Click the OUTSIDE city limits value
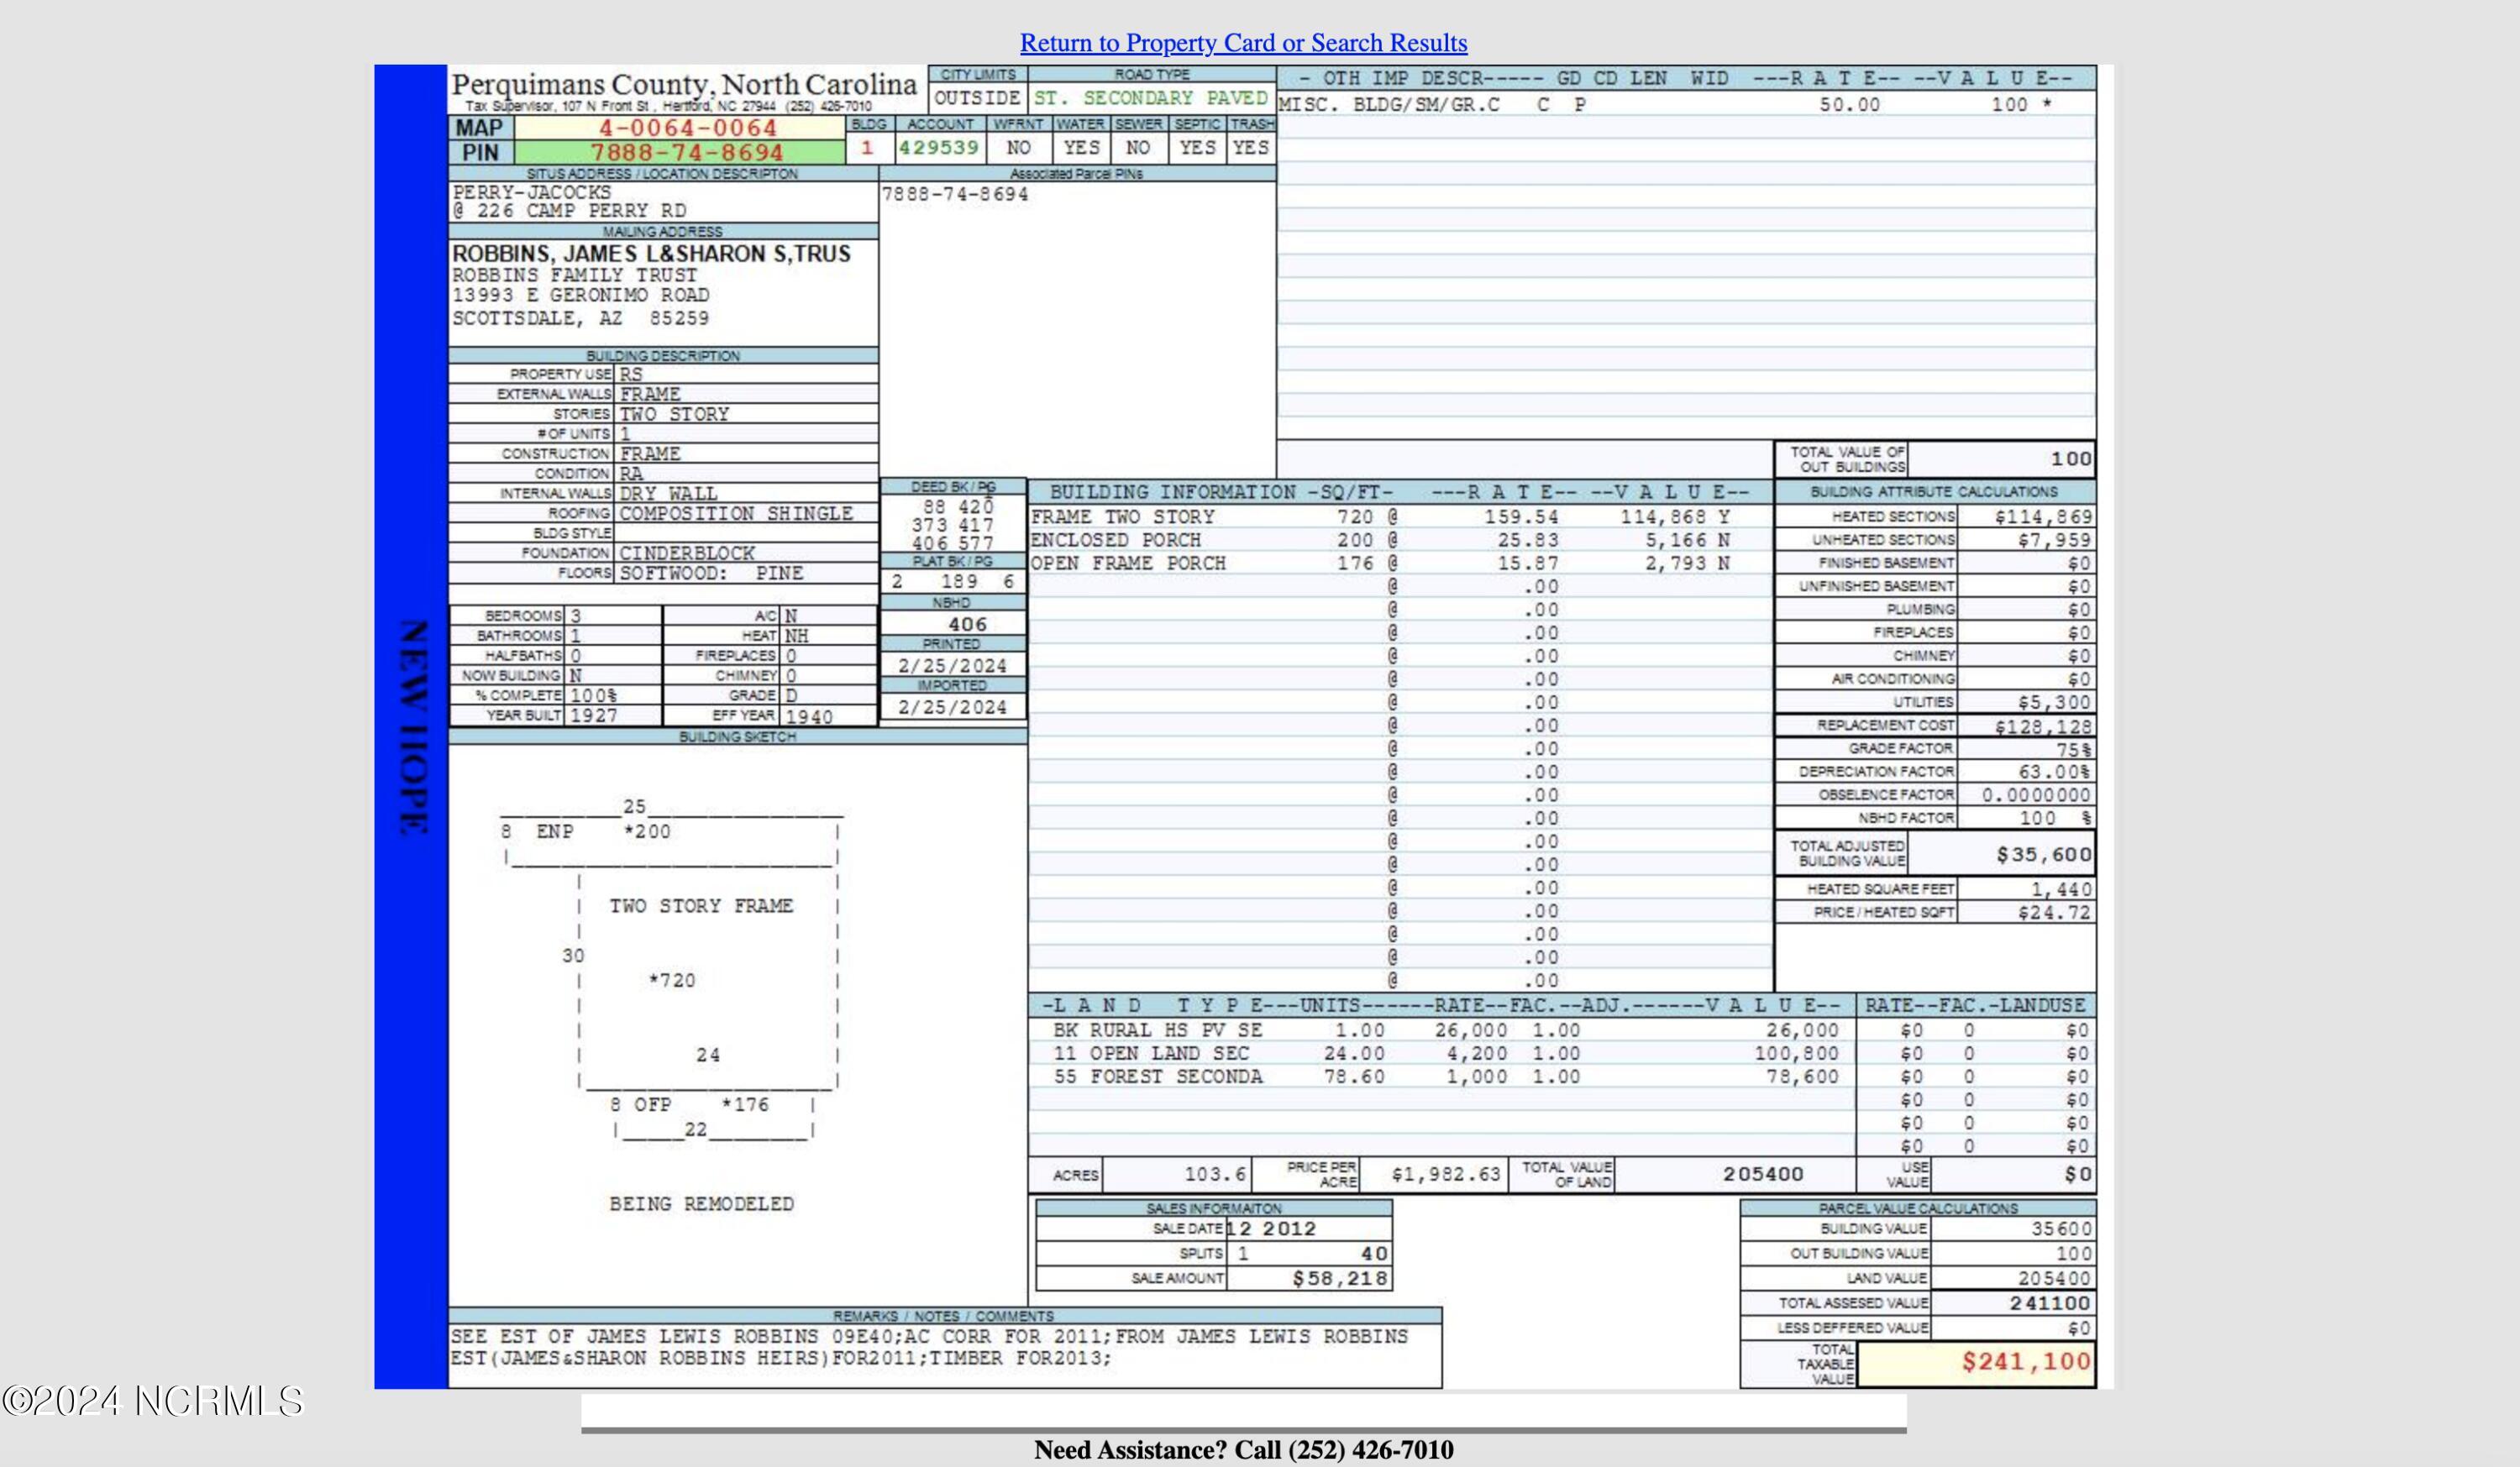This screenshot has height=1467, width=2520. pos(977,98)
